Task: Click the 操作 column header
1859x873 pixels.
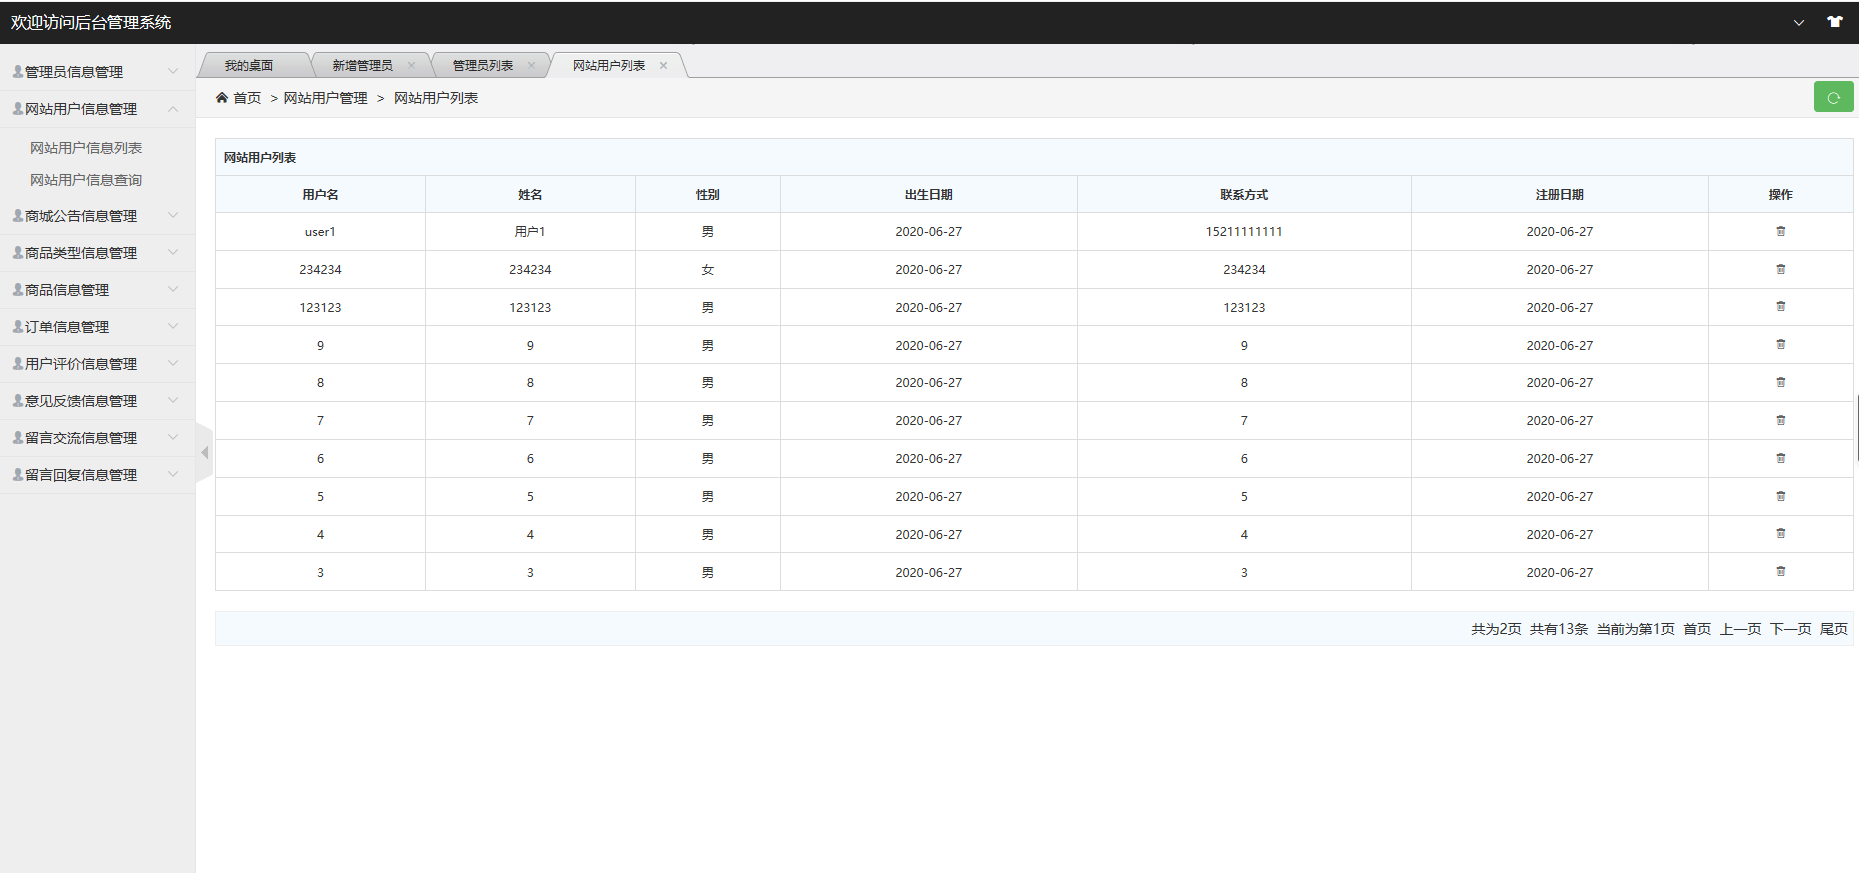Action: click(1780, 195)
